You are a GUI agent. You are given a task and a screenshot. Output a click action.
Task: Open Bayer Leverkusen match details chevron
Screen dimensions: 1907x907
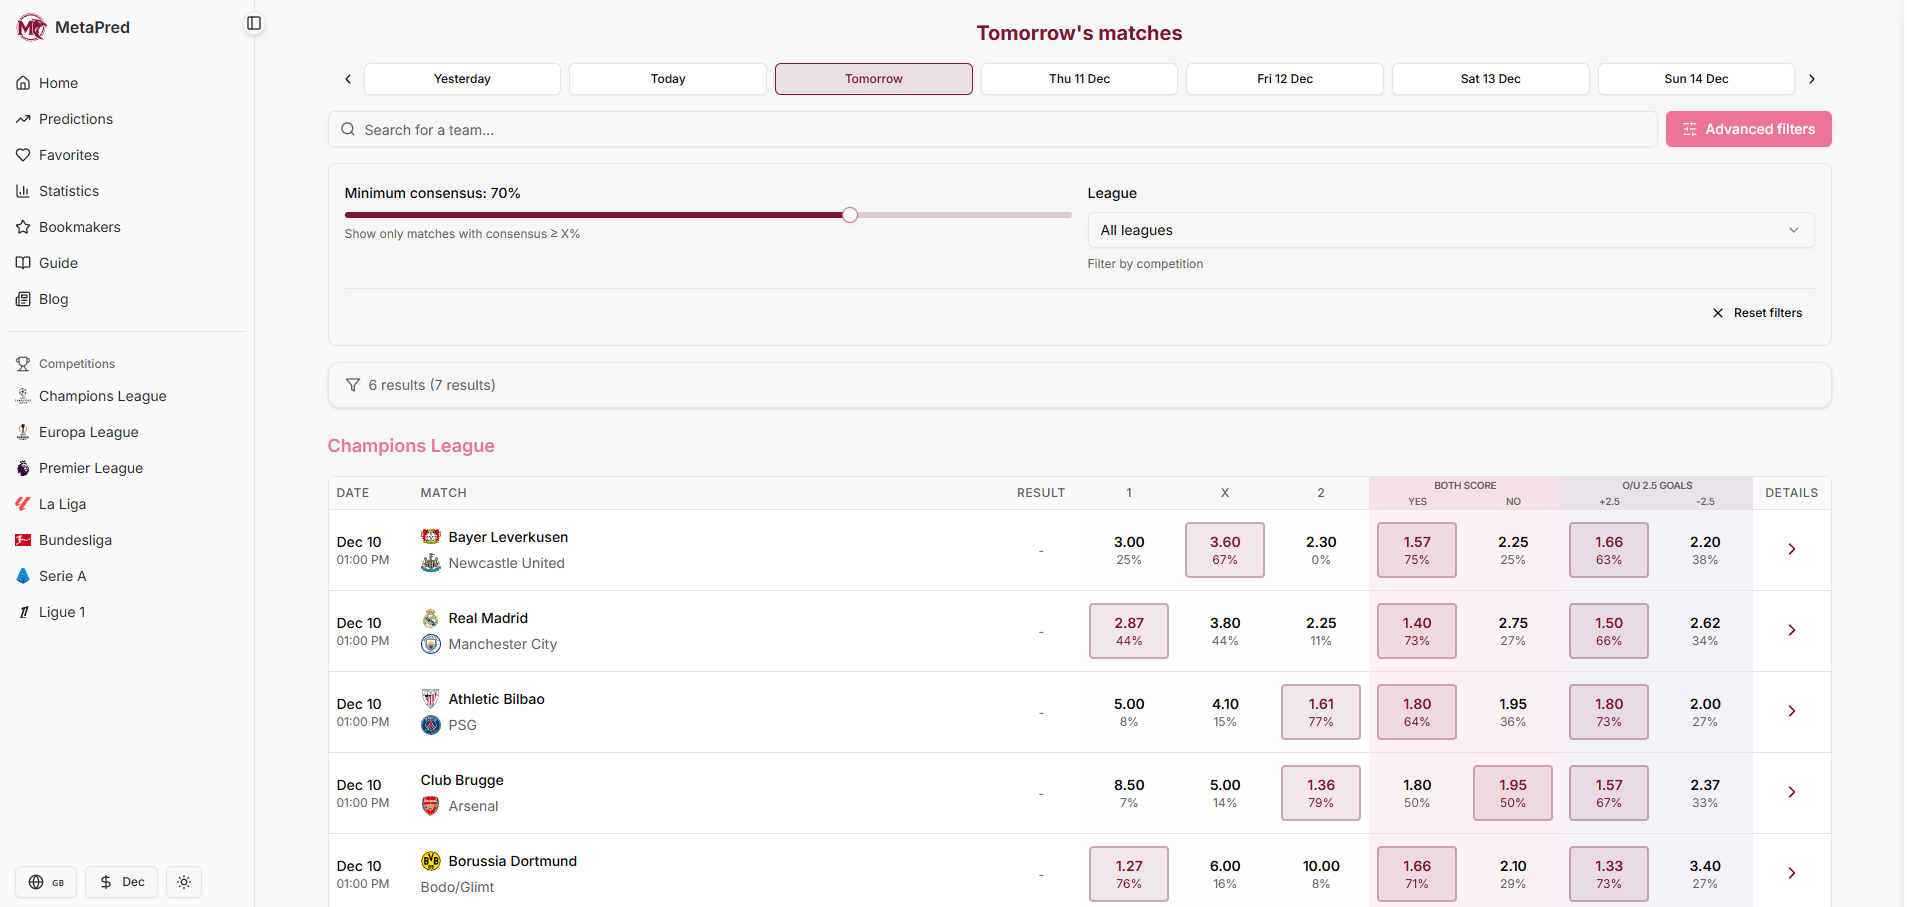point(1791,549)
